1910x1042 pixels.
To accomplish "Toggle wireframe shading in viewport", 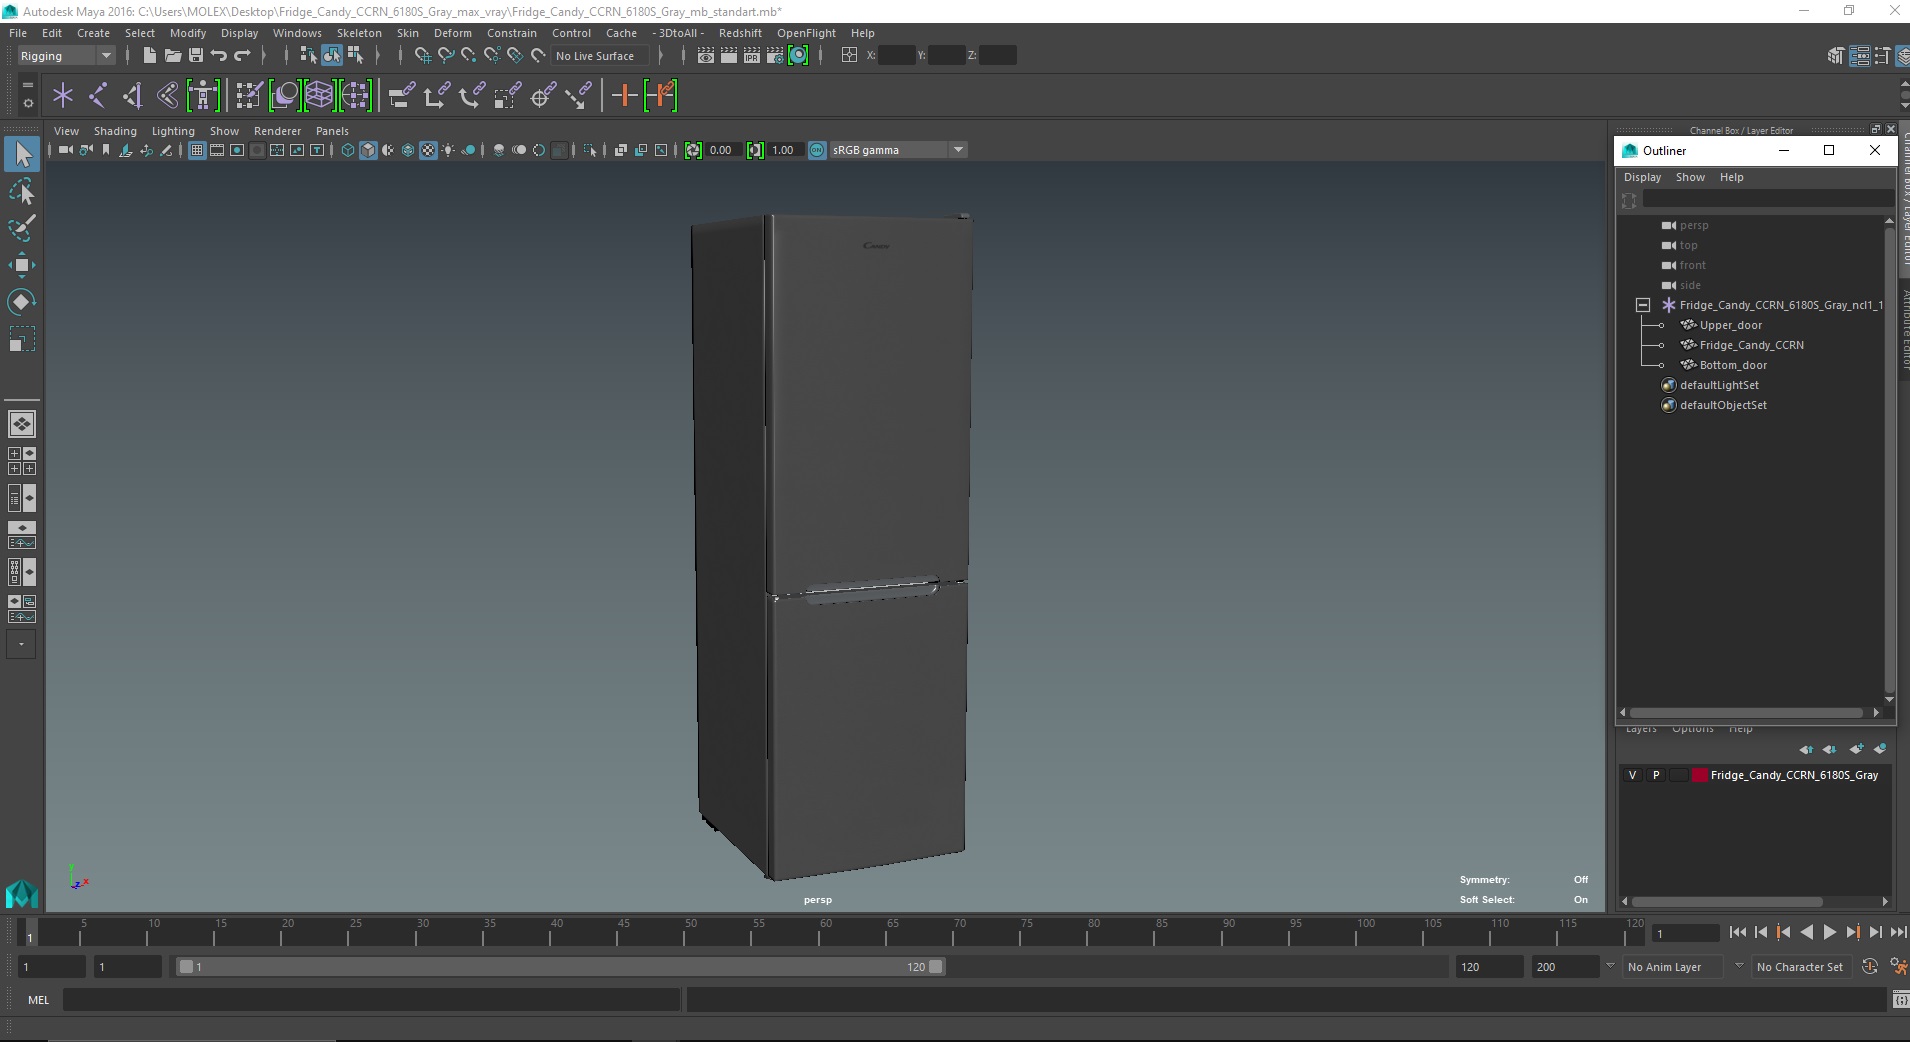I will [348, 150].
